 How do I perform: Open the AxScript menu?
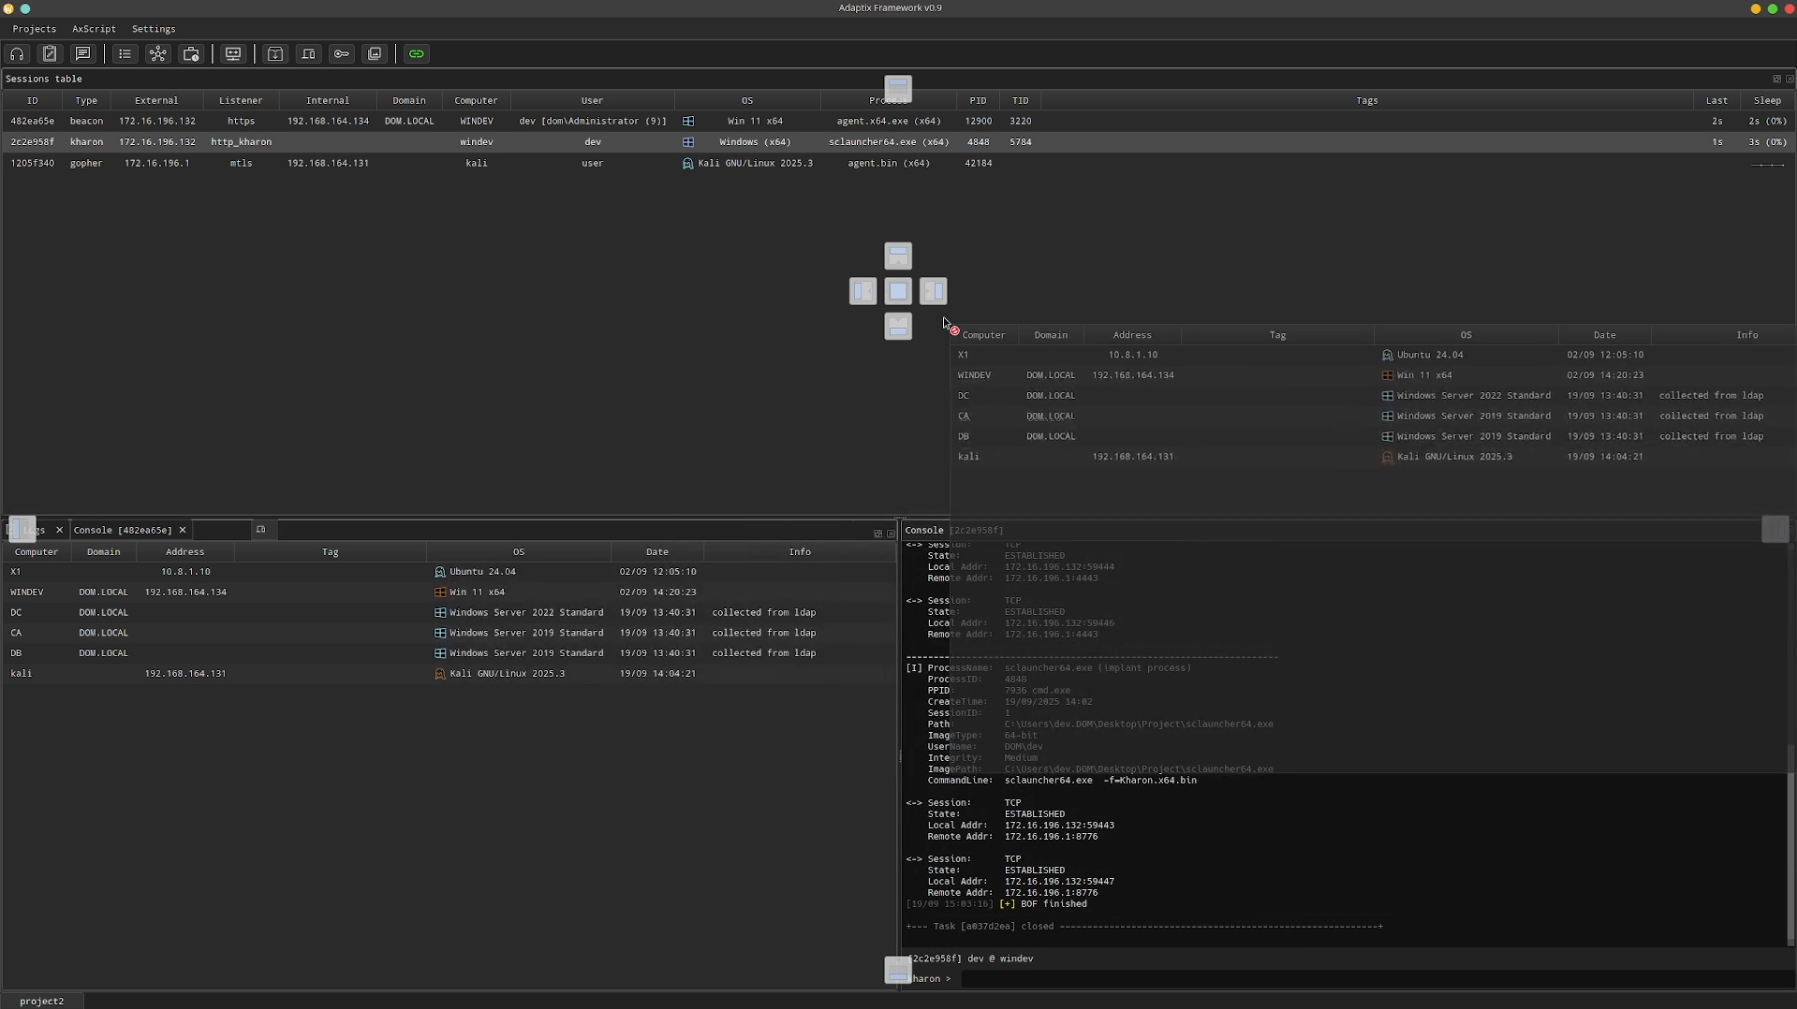(x=94, y=29)
